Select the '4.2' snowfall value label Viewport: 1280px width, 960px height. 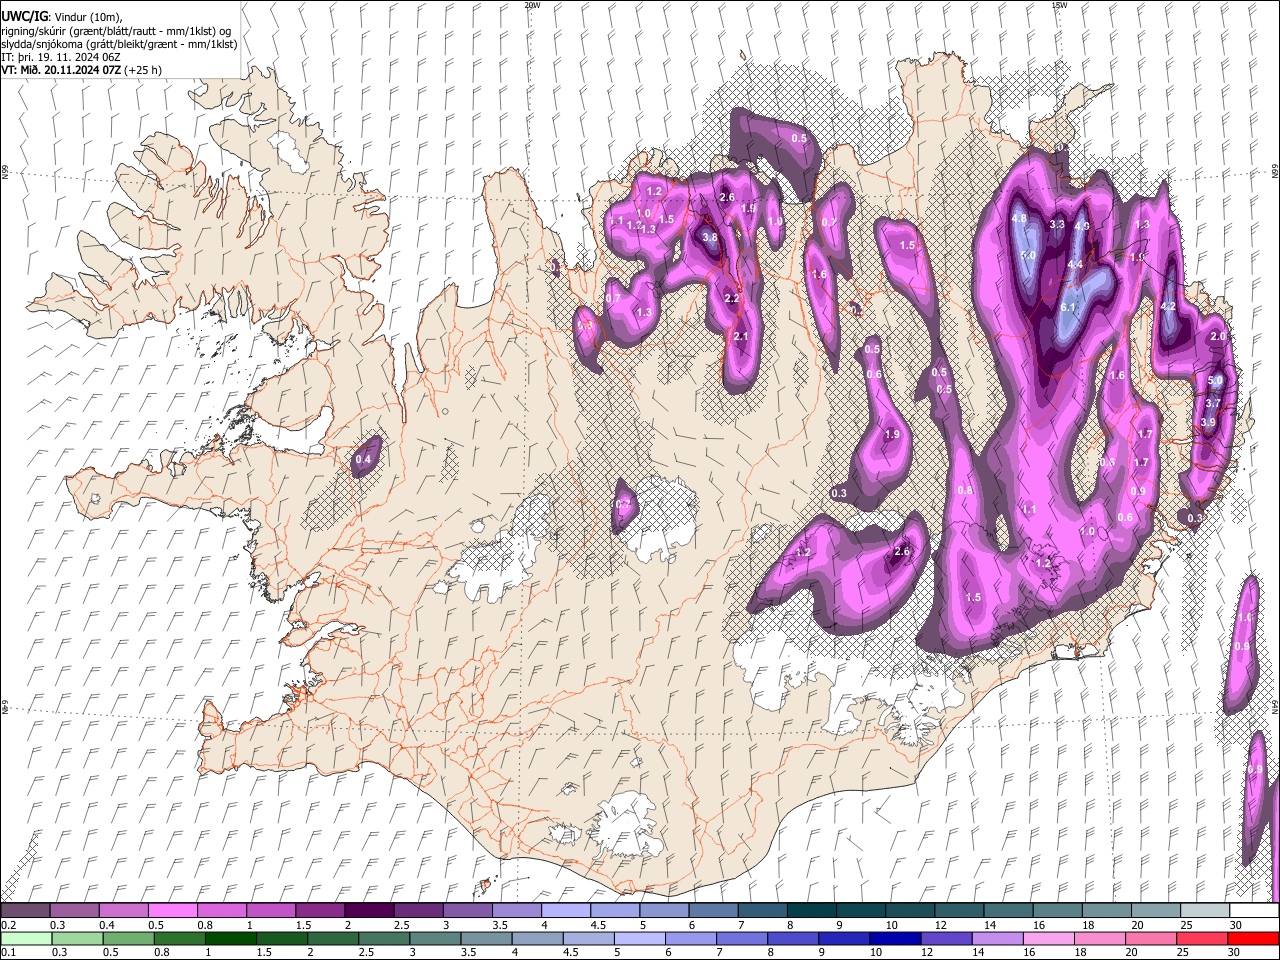[x=1168, y=307]
